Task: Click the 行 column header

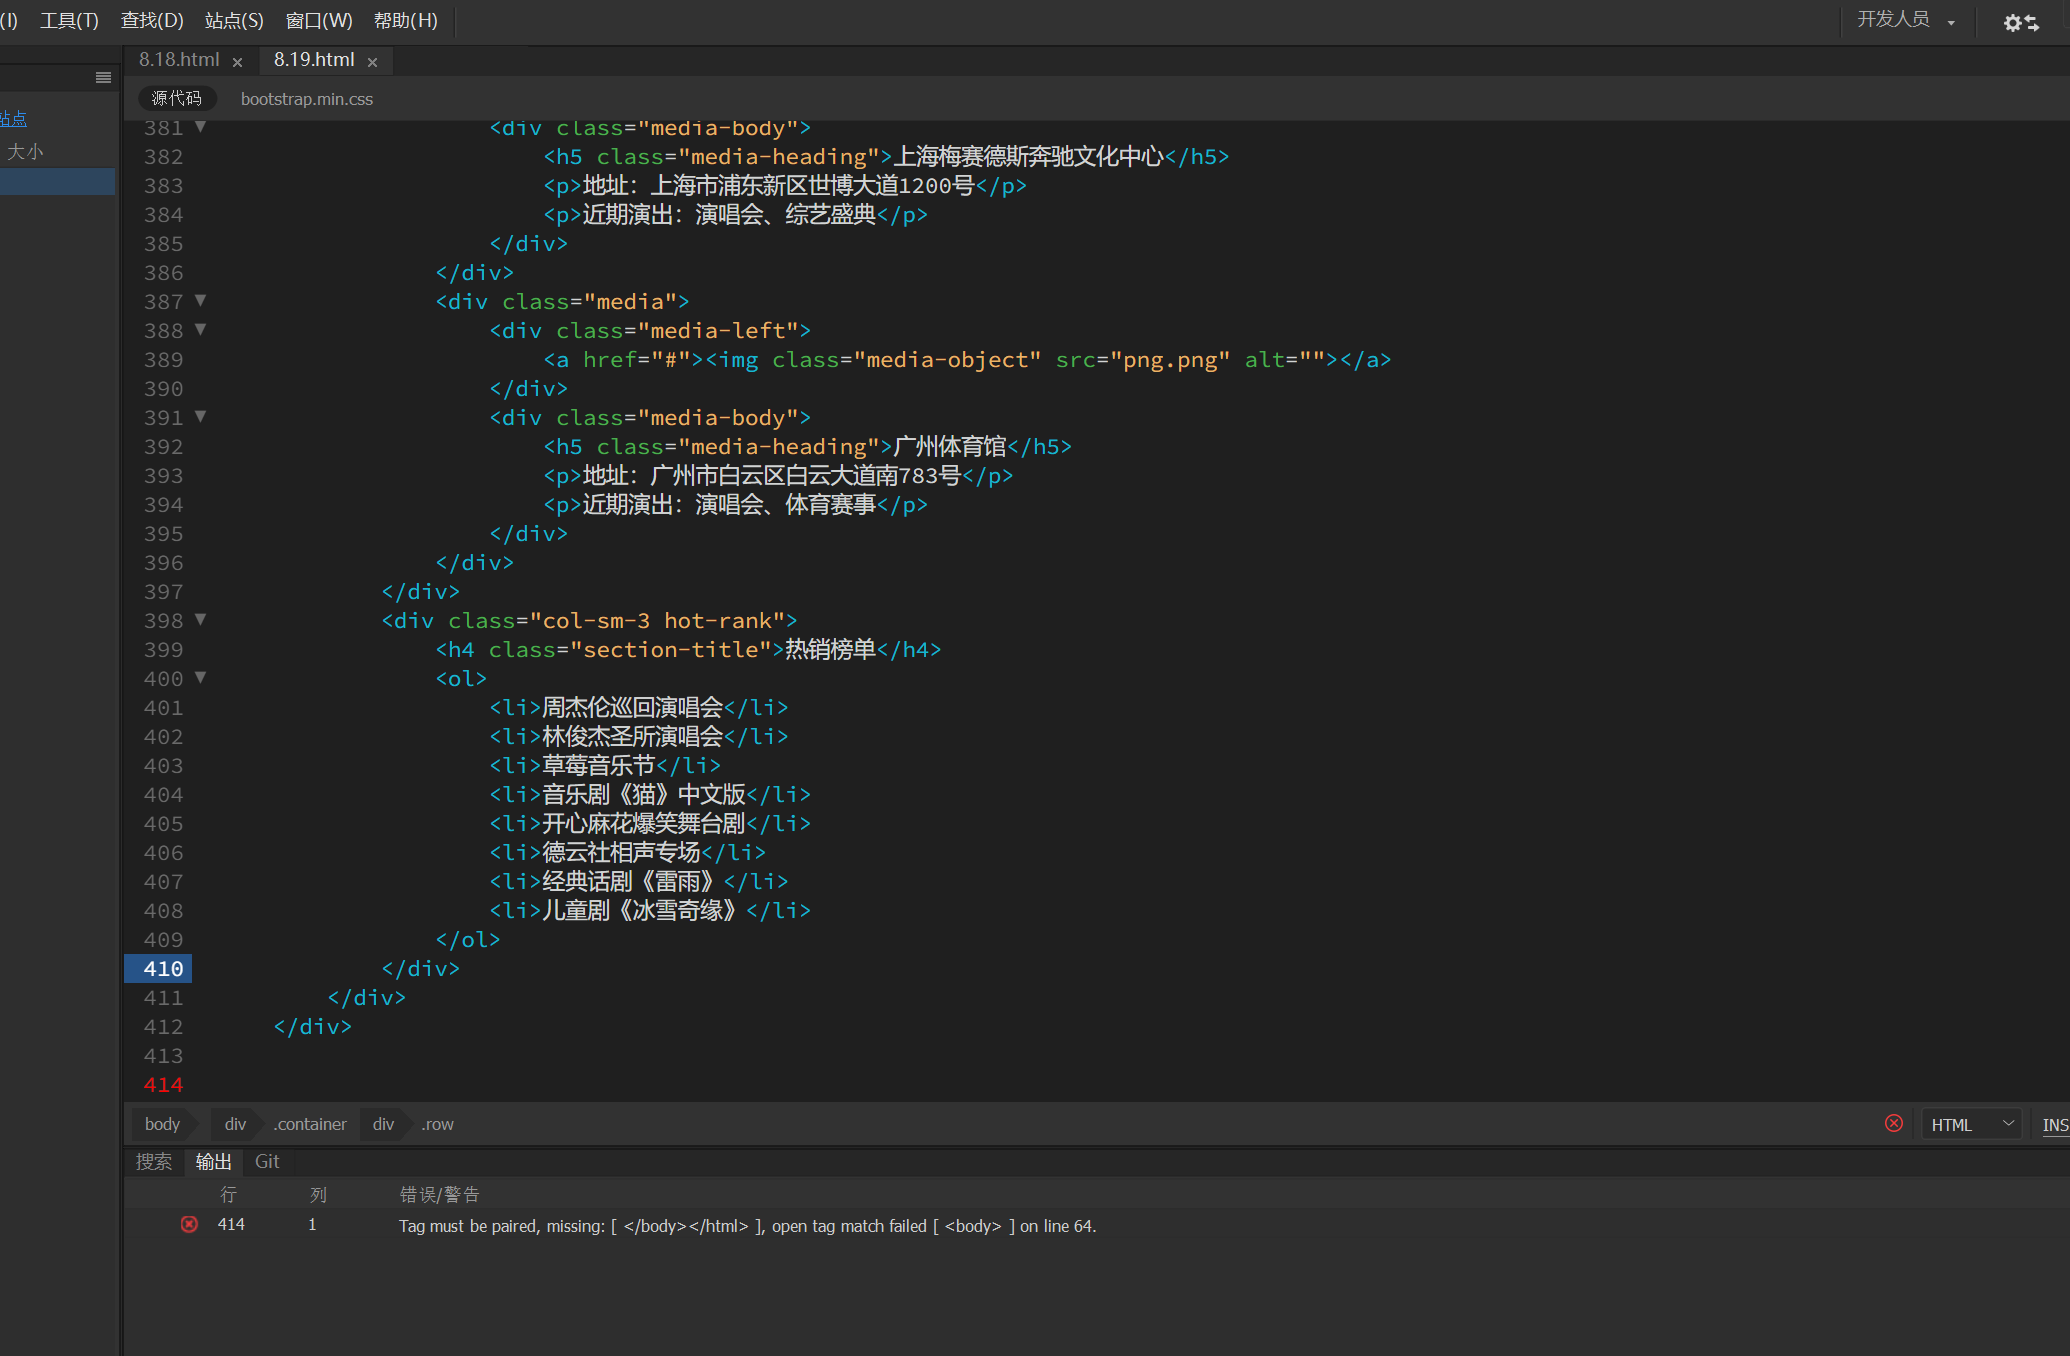Action: coord(228,1195)
